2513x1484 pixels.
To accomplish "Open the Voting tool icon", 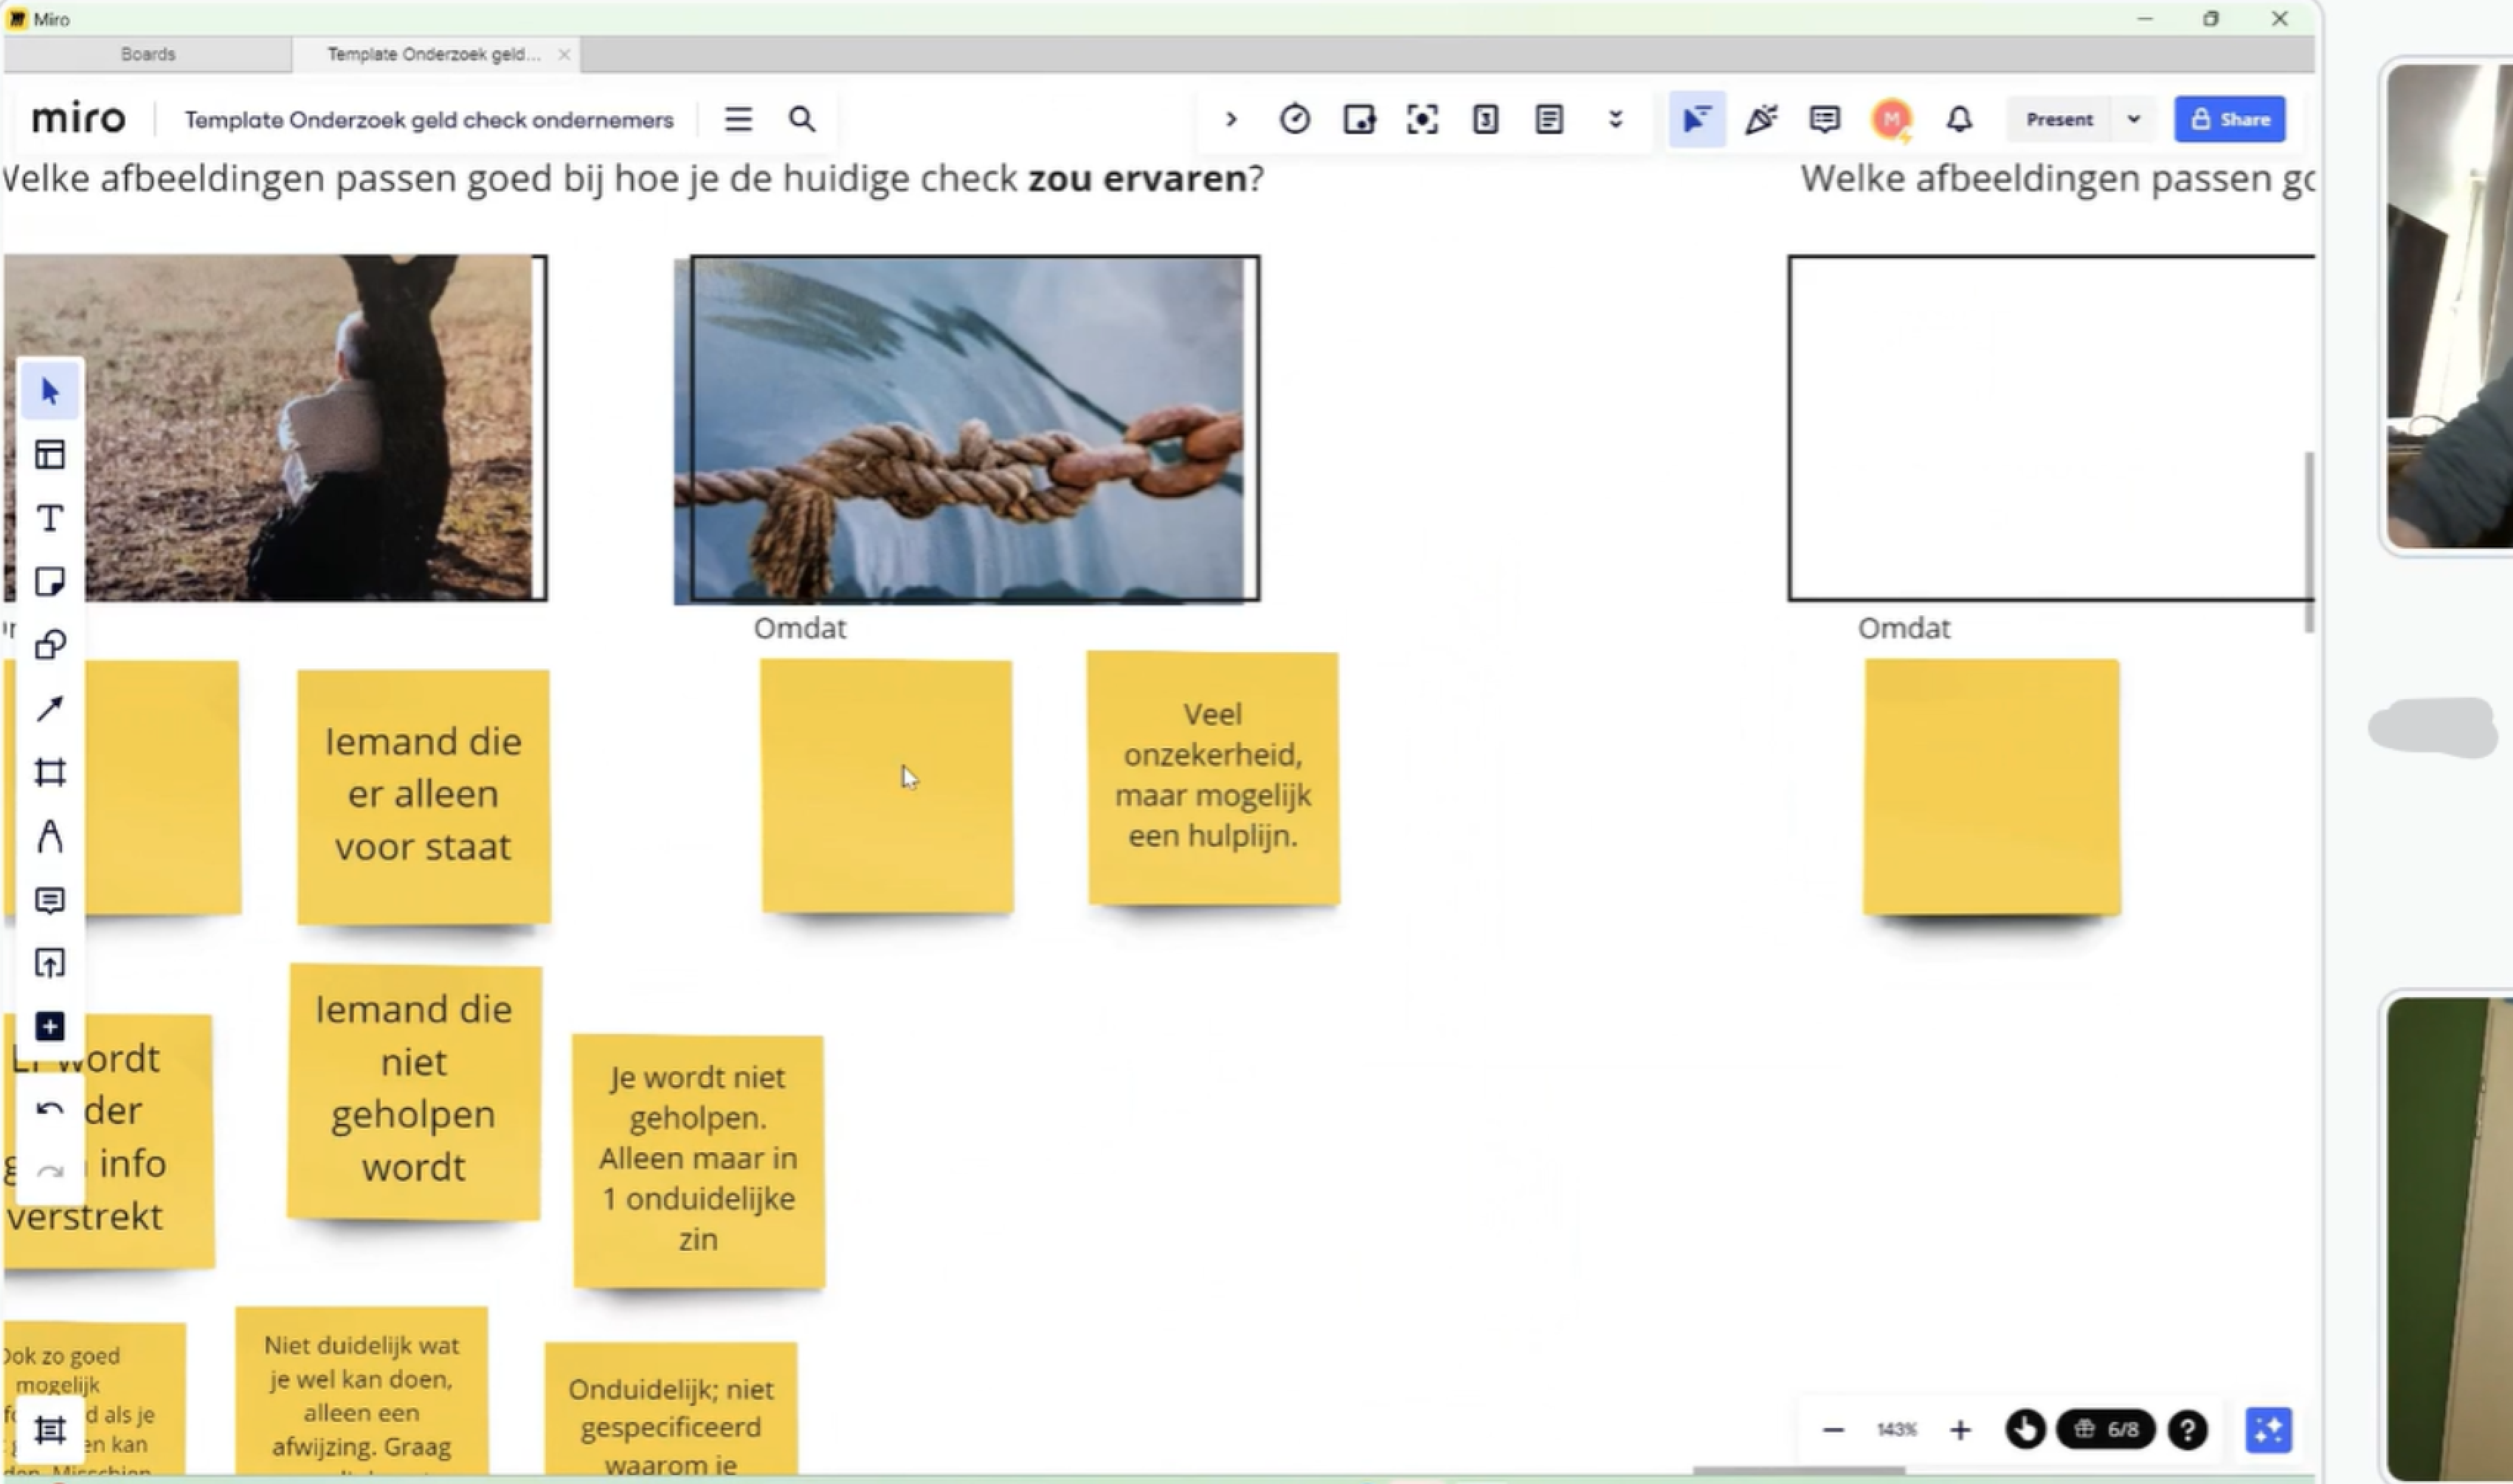I will click(1486, 120).
